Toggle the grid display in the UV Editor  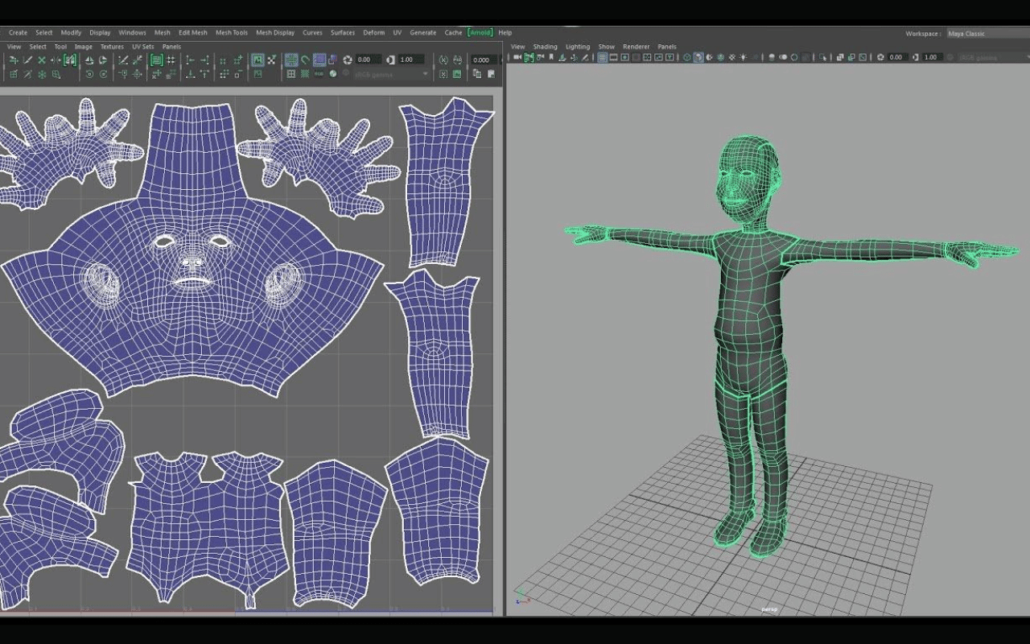pyautogui.click(x=293, y=73)
